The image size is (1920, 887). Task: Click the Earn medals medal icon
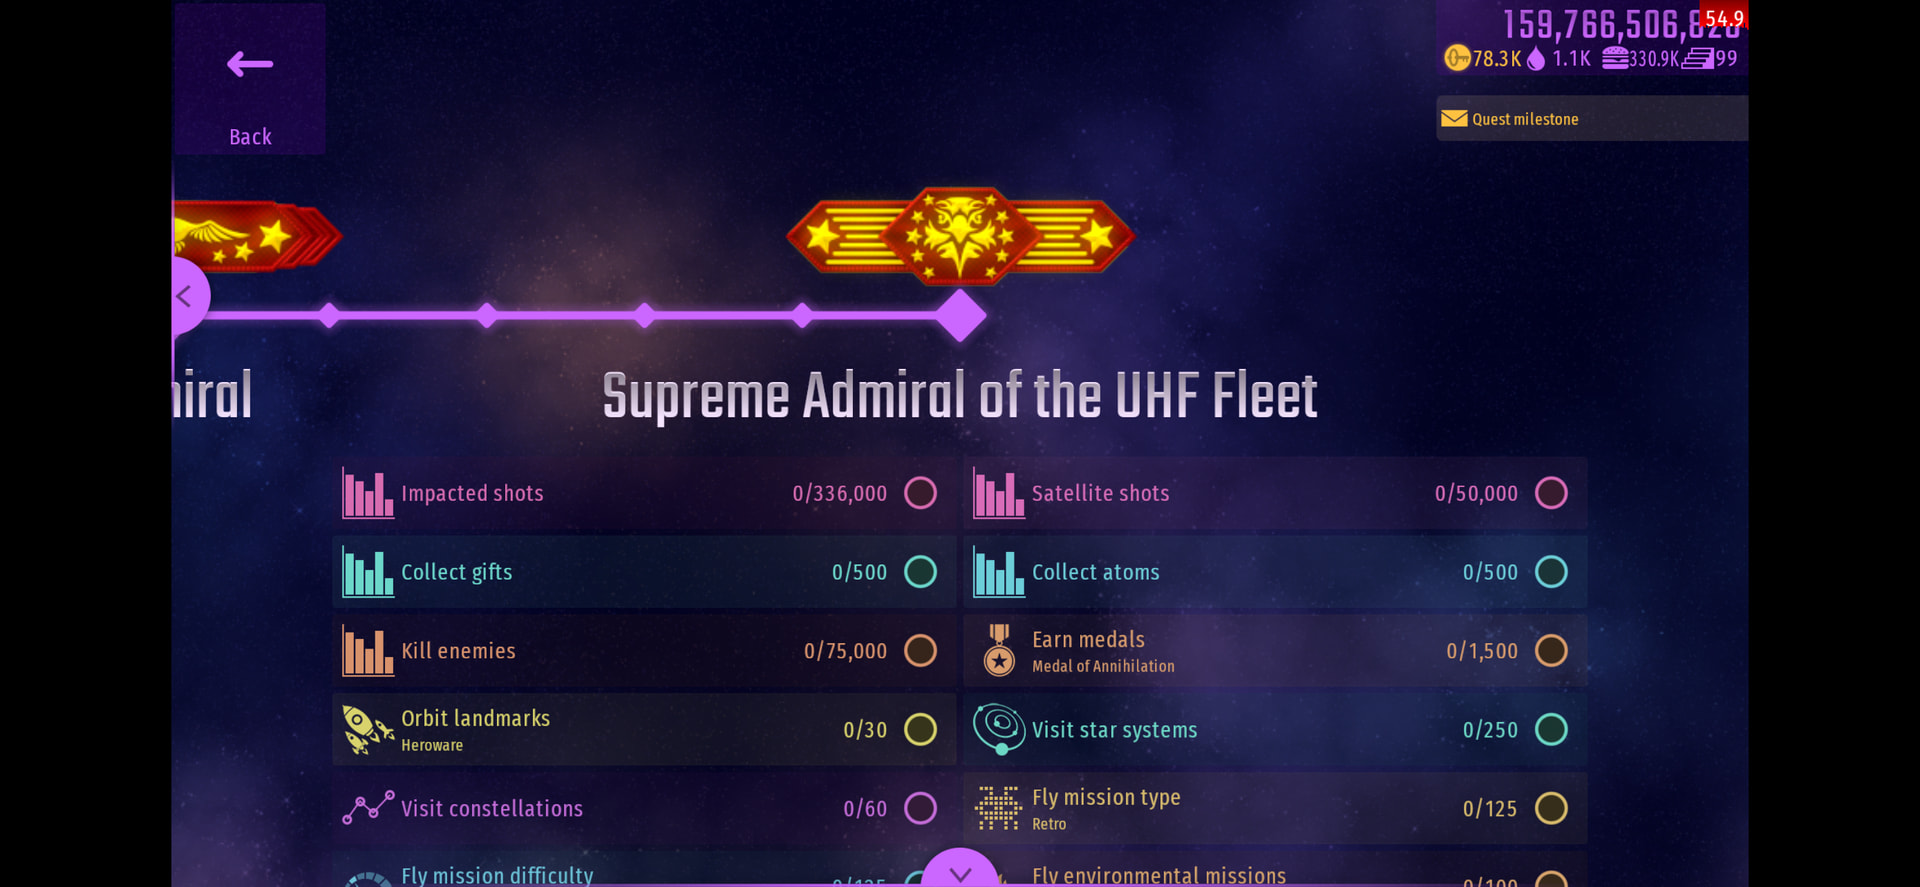click(999, 651)
